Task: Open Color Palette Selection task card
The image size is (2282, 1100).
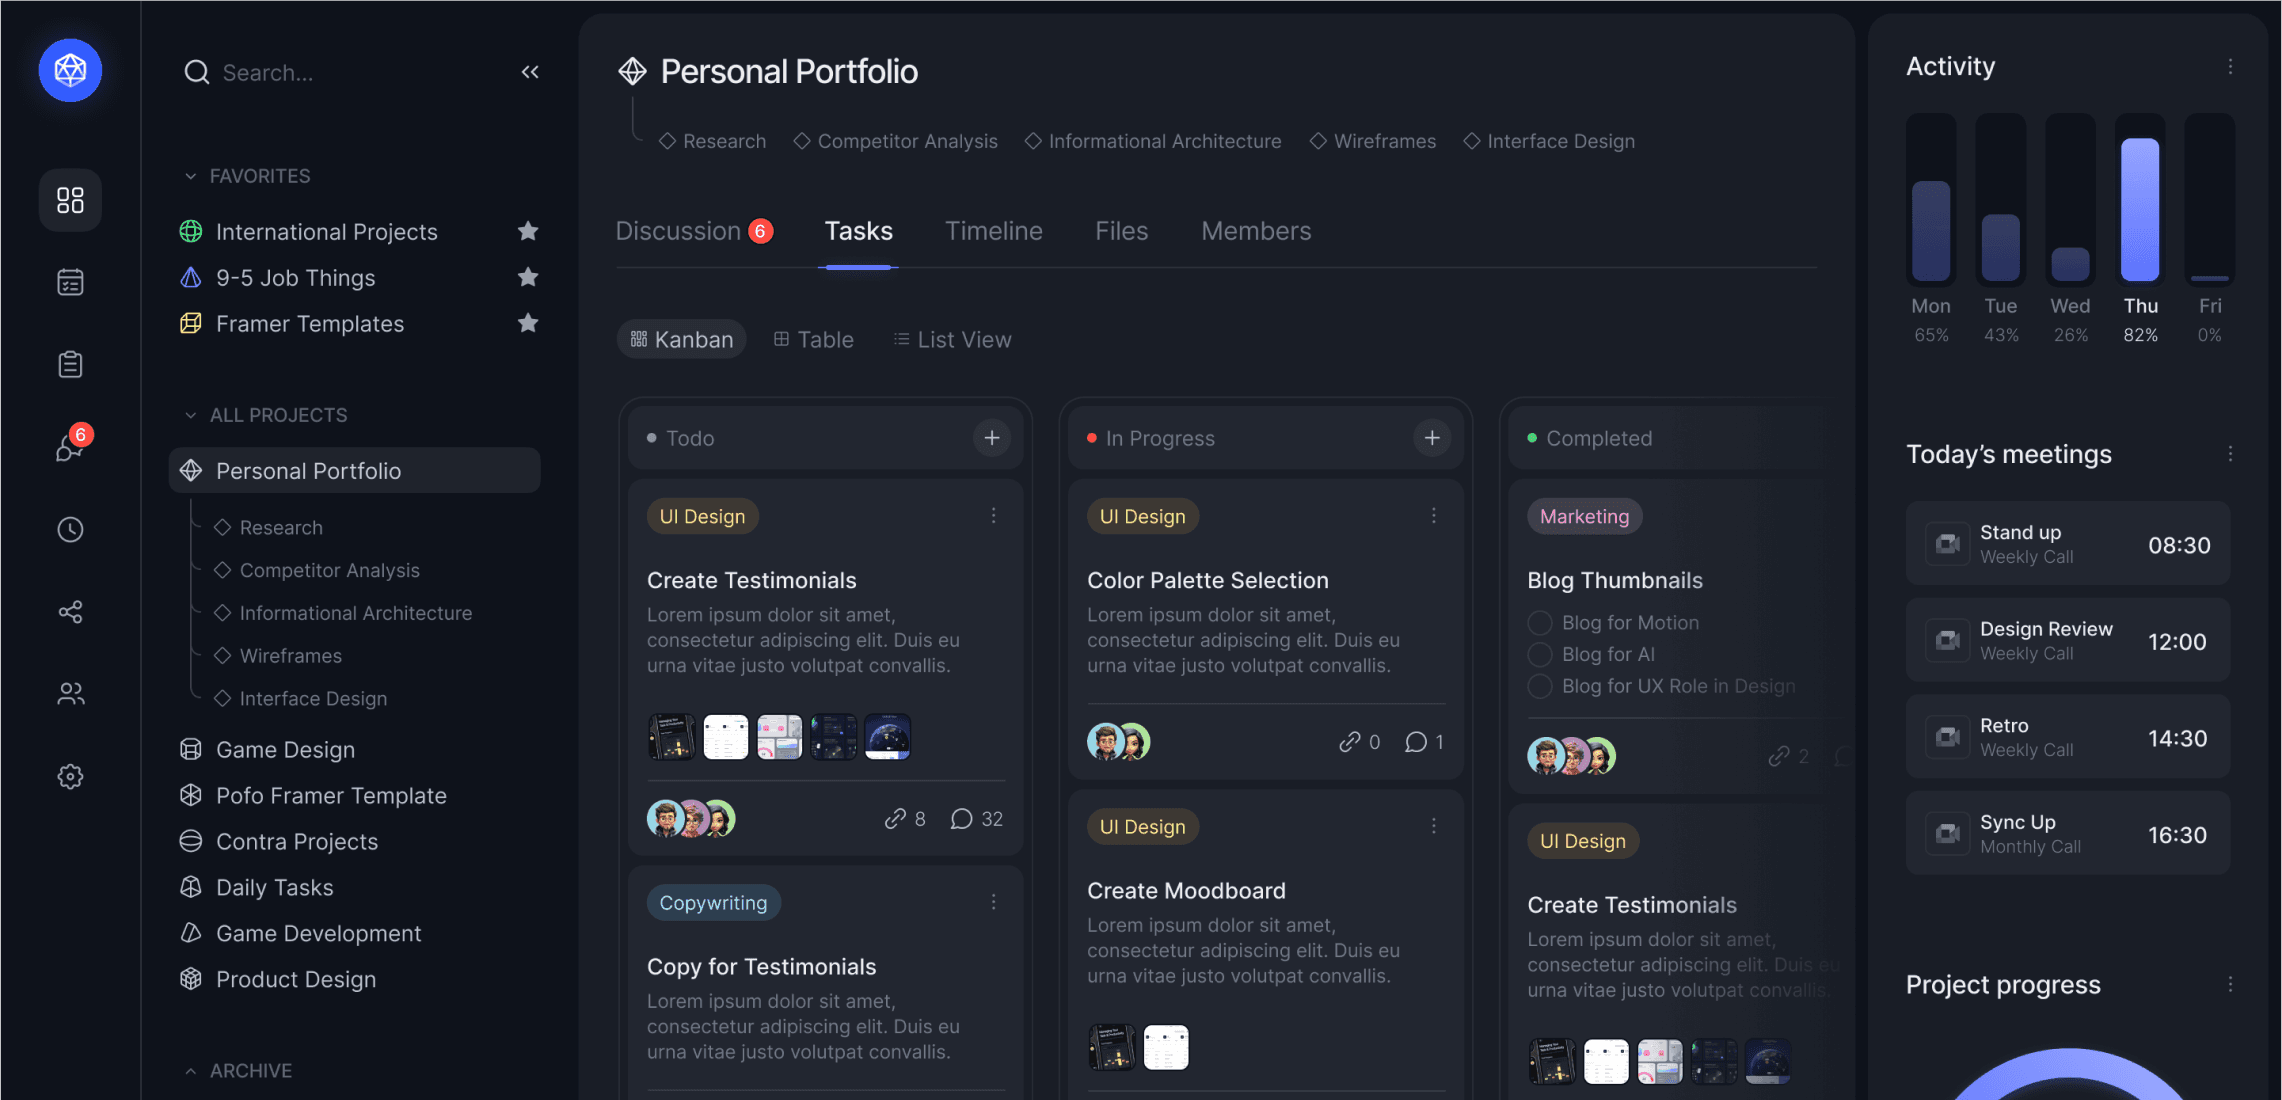Action: pos(1206,581)
